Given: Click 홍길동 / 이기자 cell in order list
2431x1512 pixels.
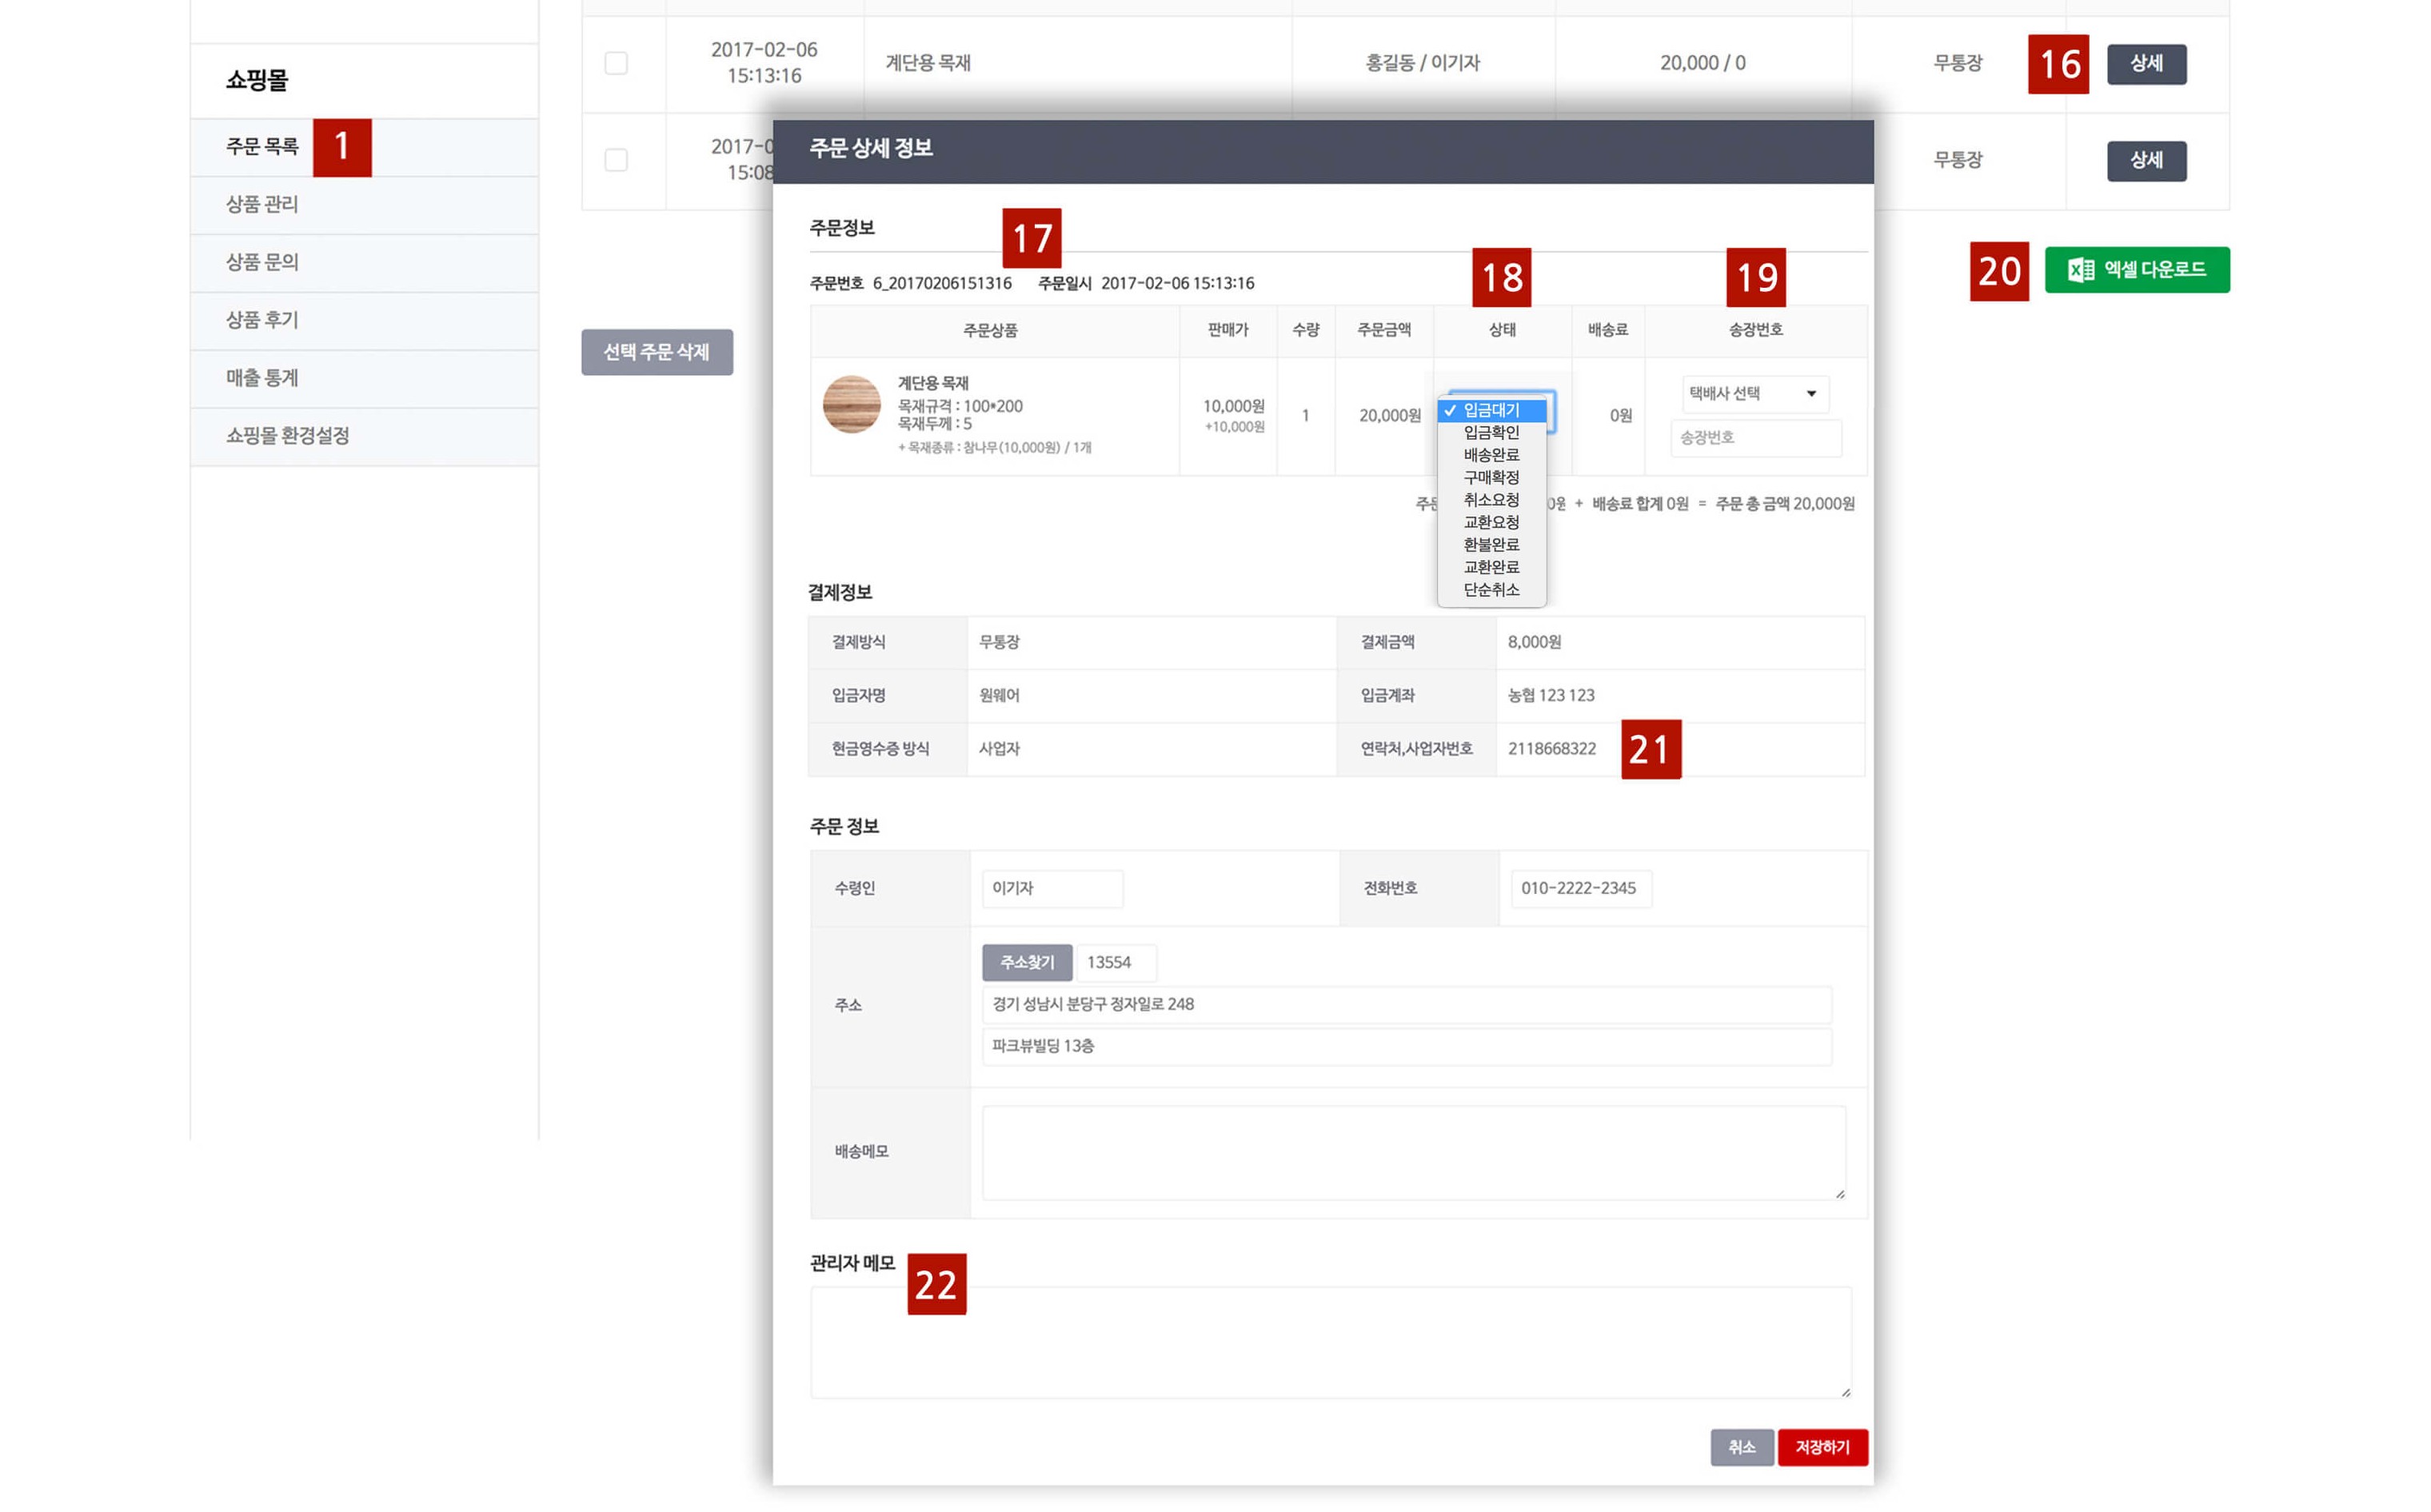Looking at the screenshot, I should (x=1422, y=63).
